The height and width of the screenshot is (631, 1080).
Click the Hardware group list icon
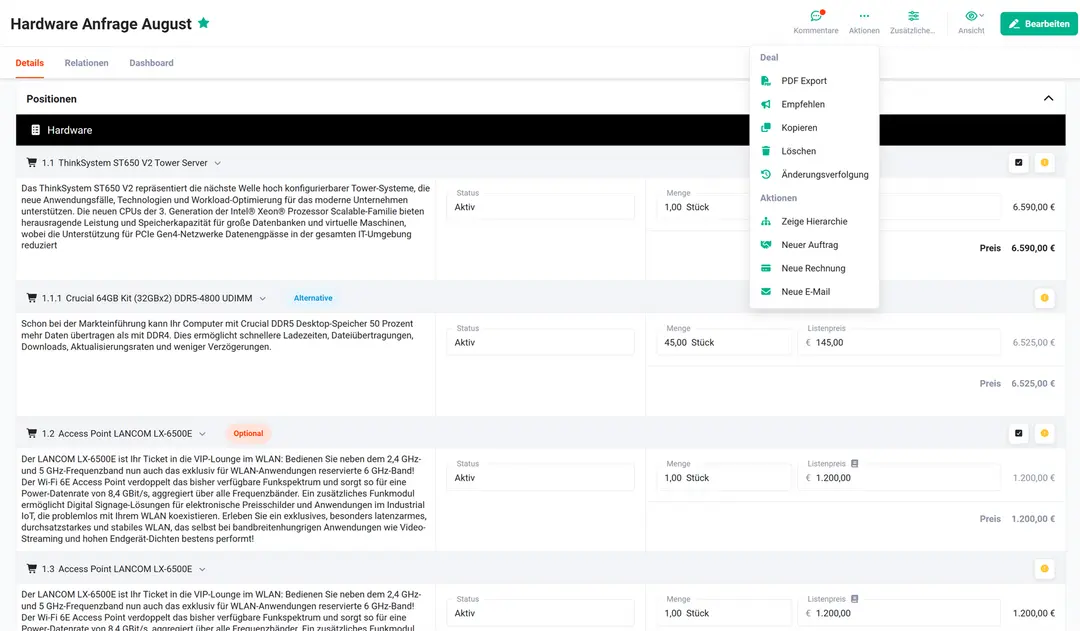coord(35,130)
